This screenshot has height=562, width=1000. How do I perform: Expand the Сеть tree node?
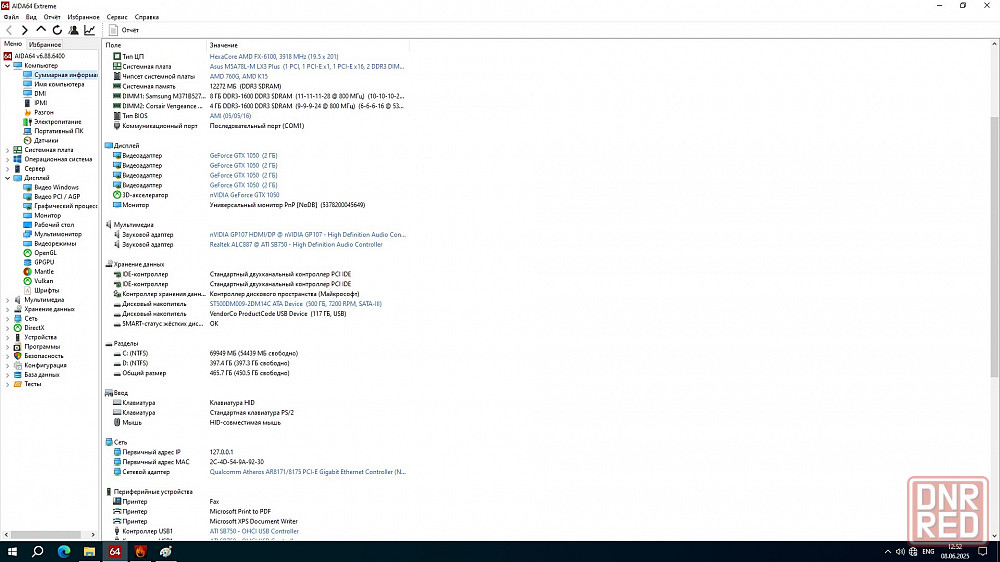pyautogui.click(x=8, y=318)
